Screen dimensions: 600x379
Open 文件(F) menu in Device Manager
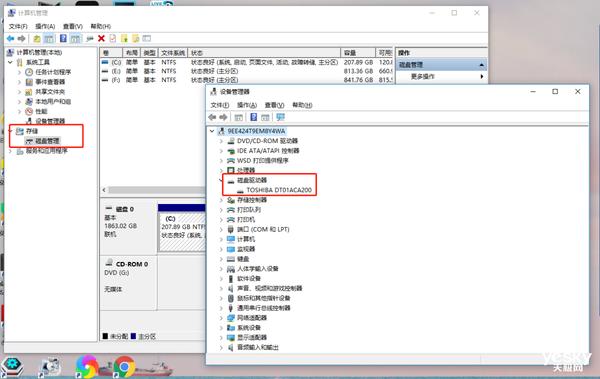click(220, 105)
